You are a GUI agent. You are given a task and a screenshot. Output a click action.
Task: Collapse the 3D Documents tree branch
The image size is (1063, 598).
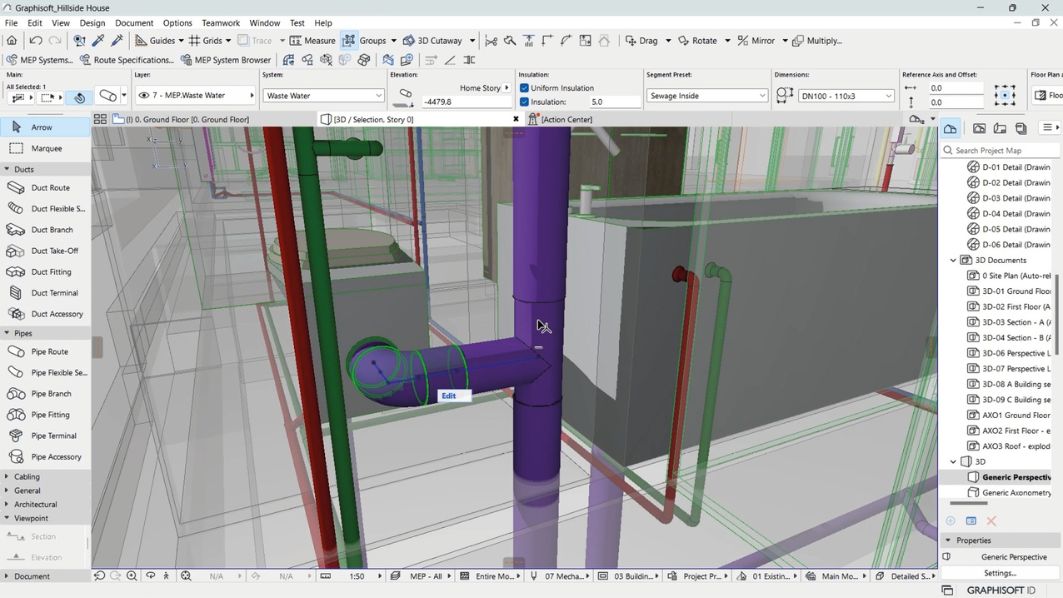[x=953, y=260]
